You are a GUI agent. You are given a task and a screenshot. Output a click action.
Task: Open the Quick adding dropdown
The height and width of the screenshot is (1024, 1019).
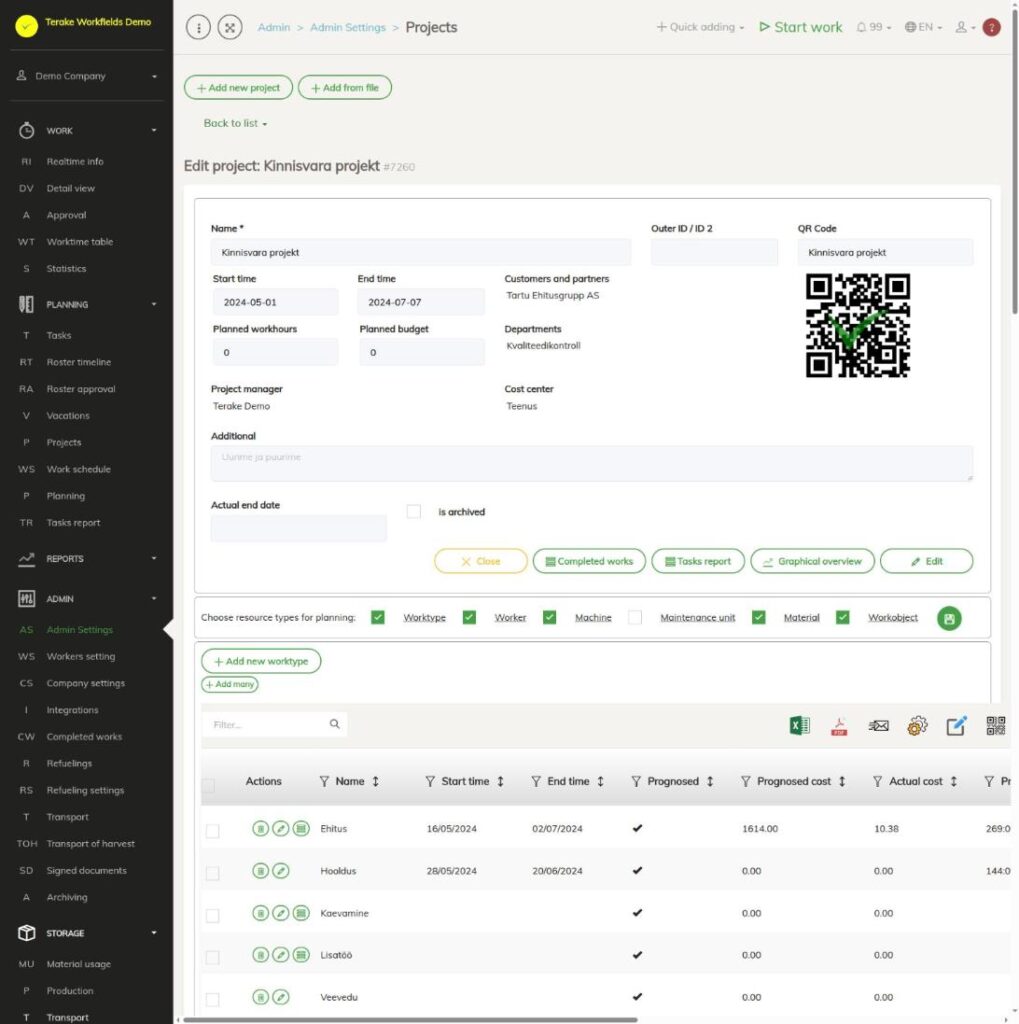coord(700,27)
